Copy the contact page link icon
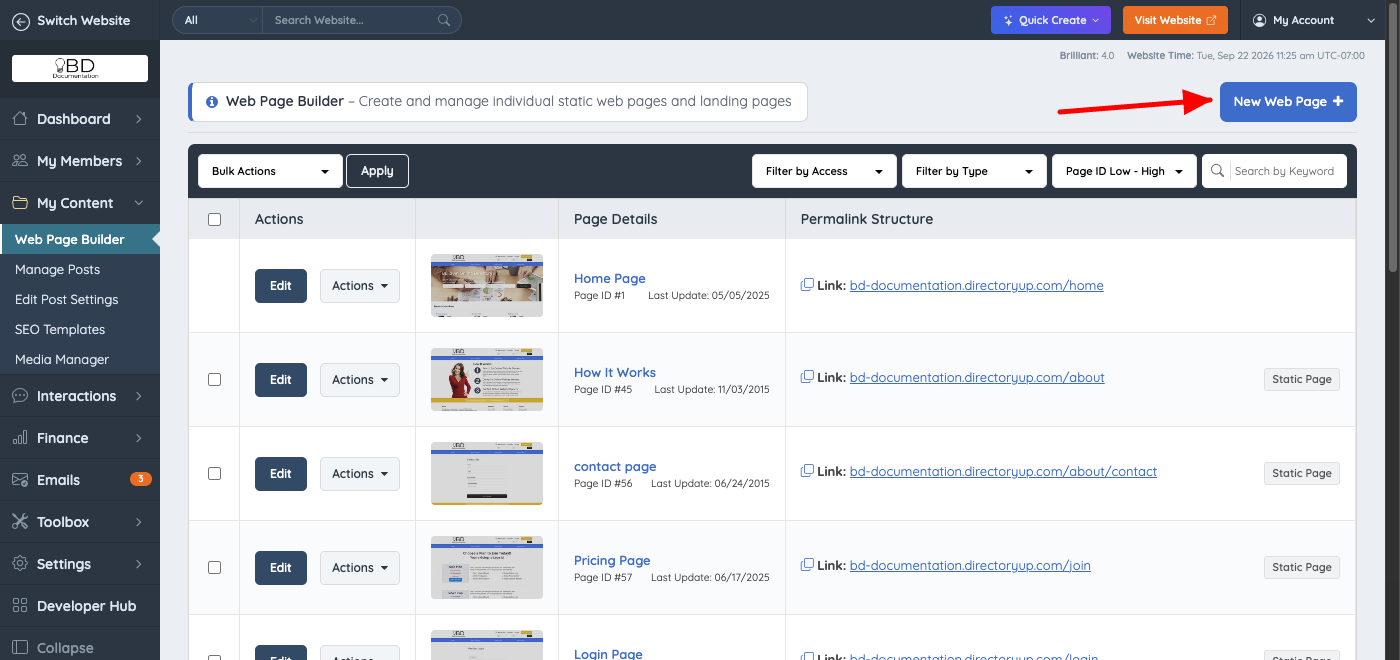Viewport: 1400px width, 660px height. point(807,471)
